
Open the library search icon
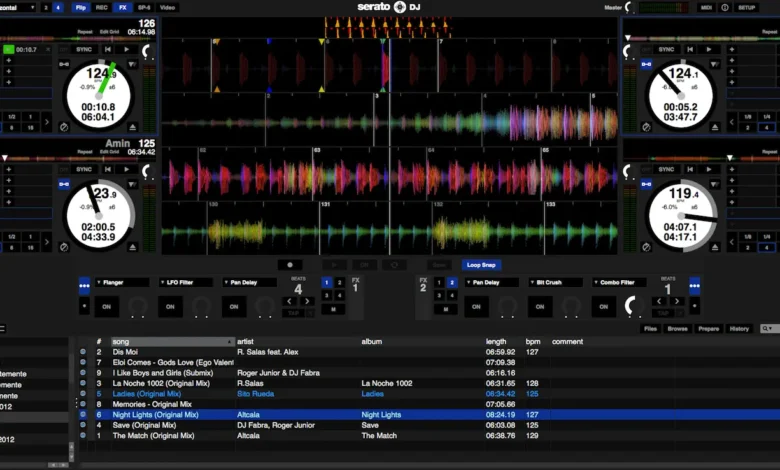point(767,329)
